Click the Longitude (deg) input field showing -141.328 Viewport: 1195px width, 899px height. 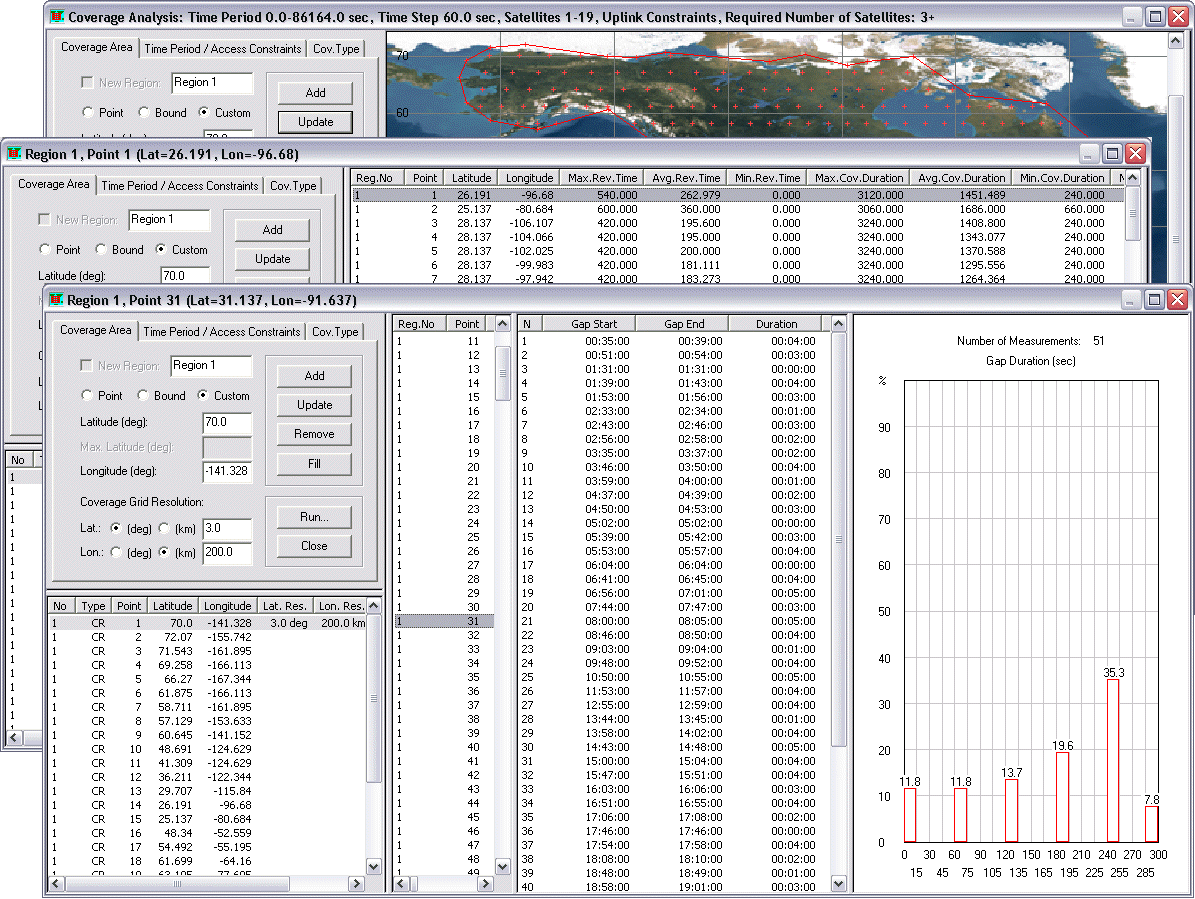coord(226,471)
